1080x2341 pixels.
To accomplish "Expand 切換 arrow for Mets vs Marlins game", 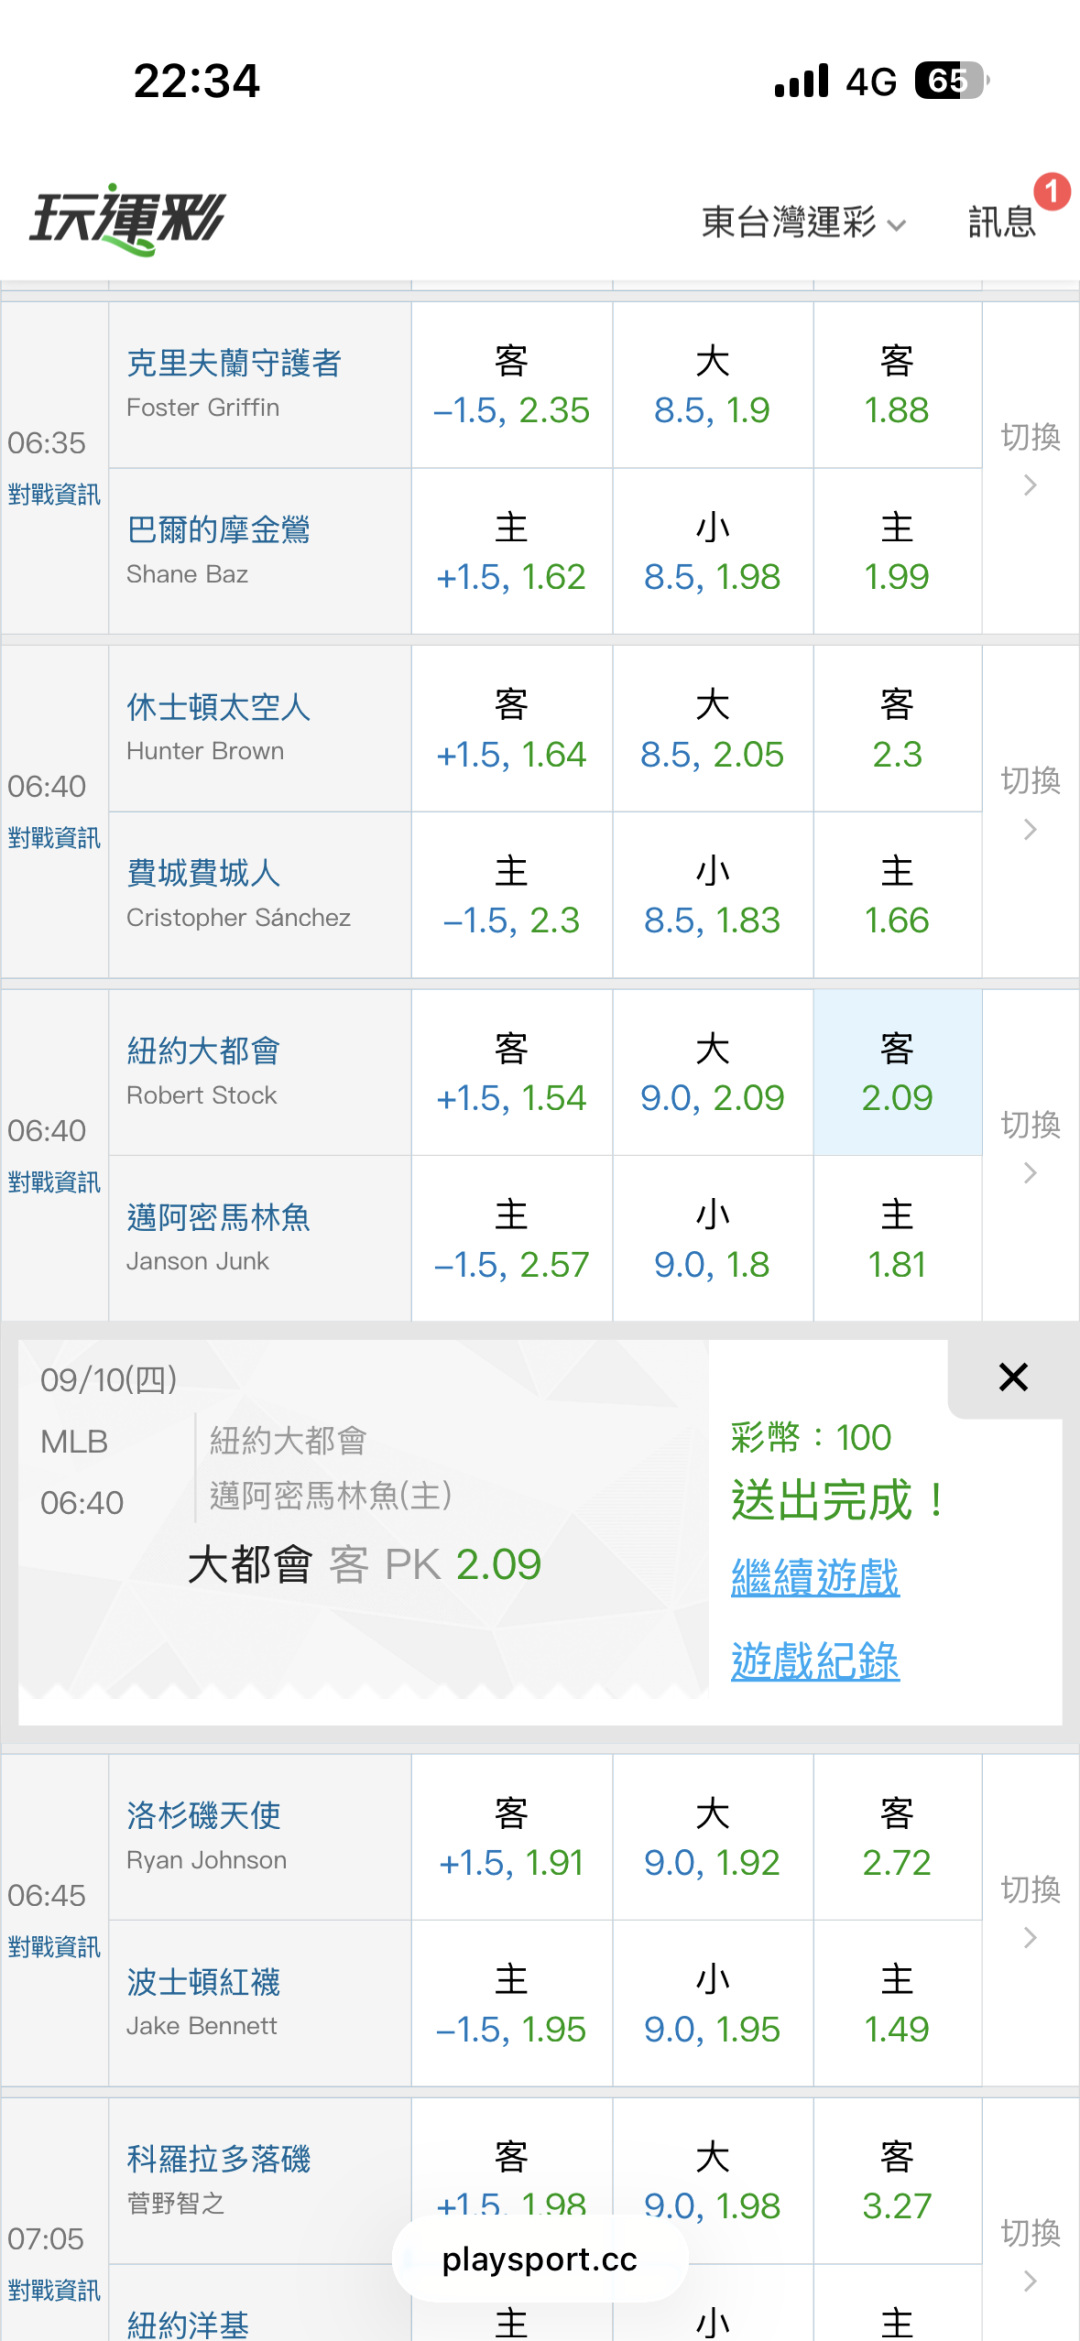I will [x=1030, y=1147].
